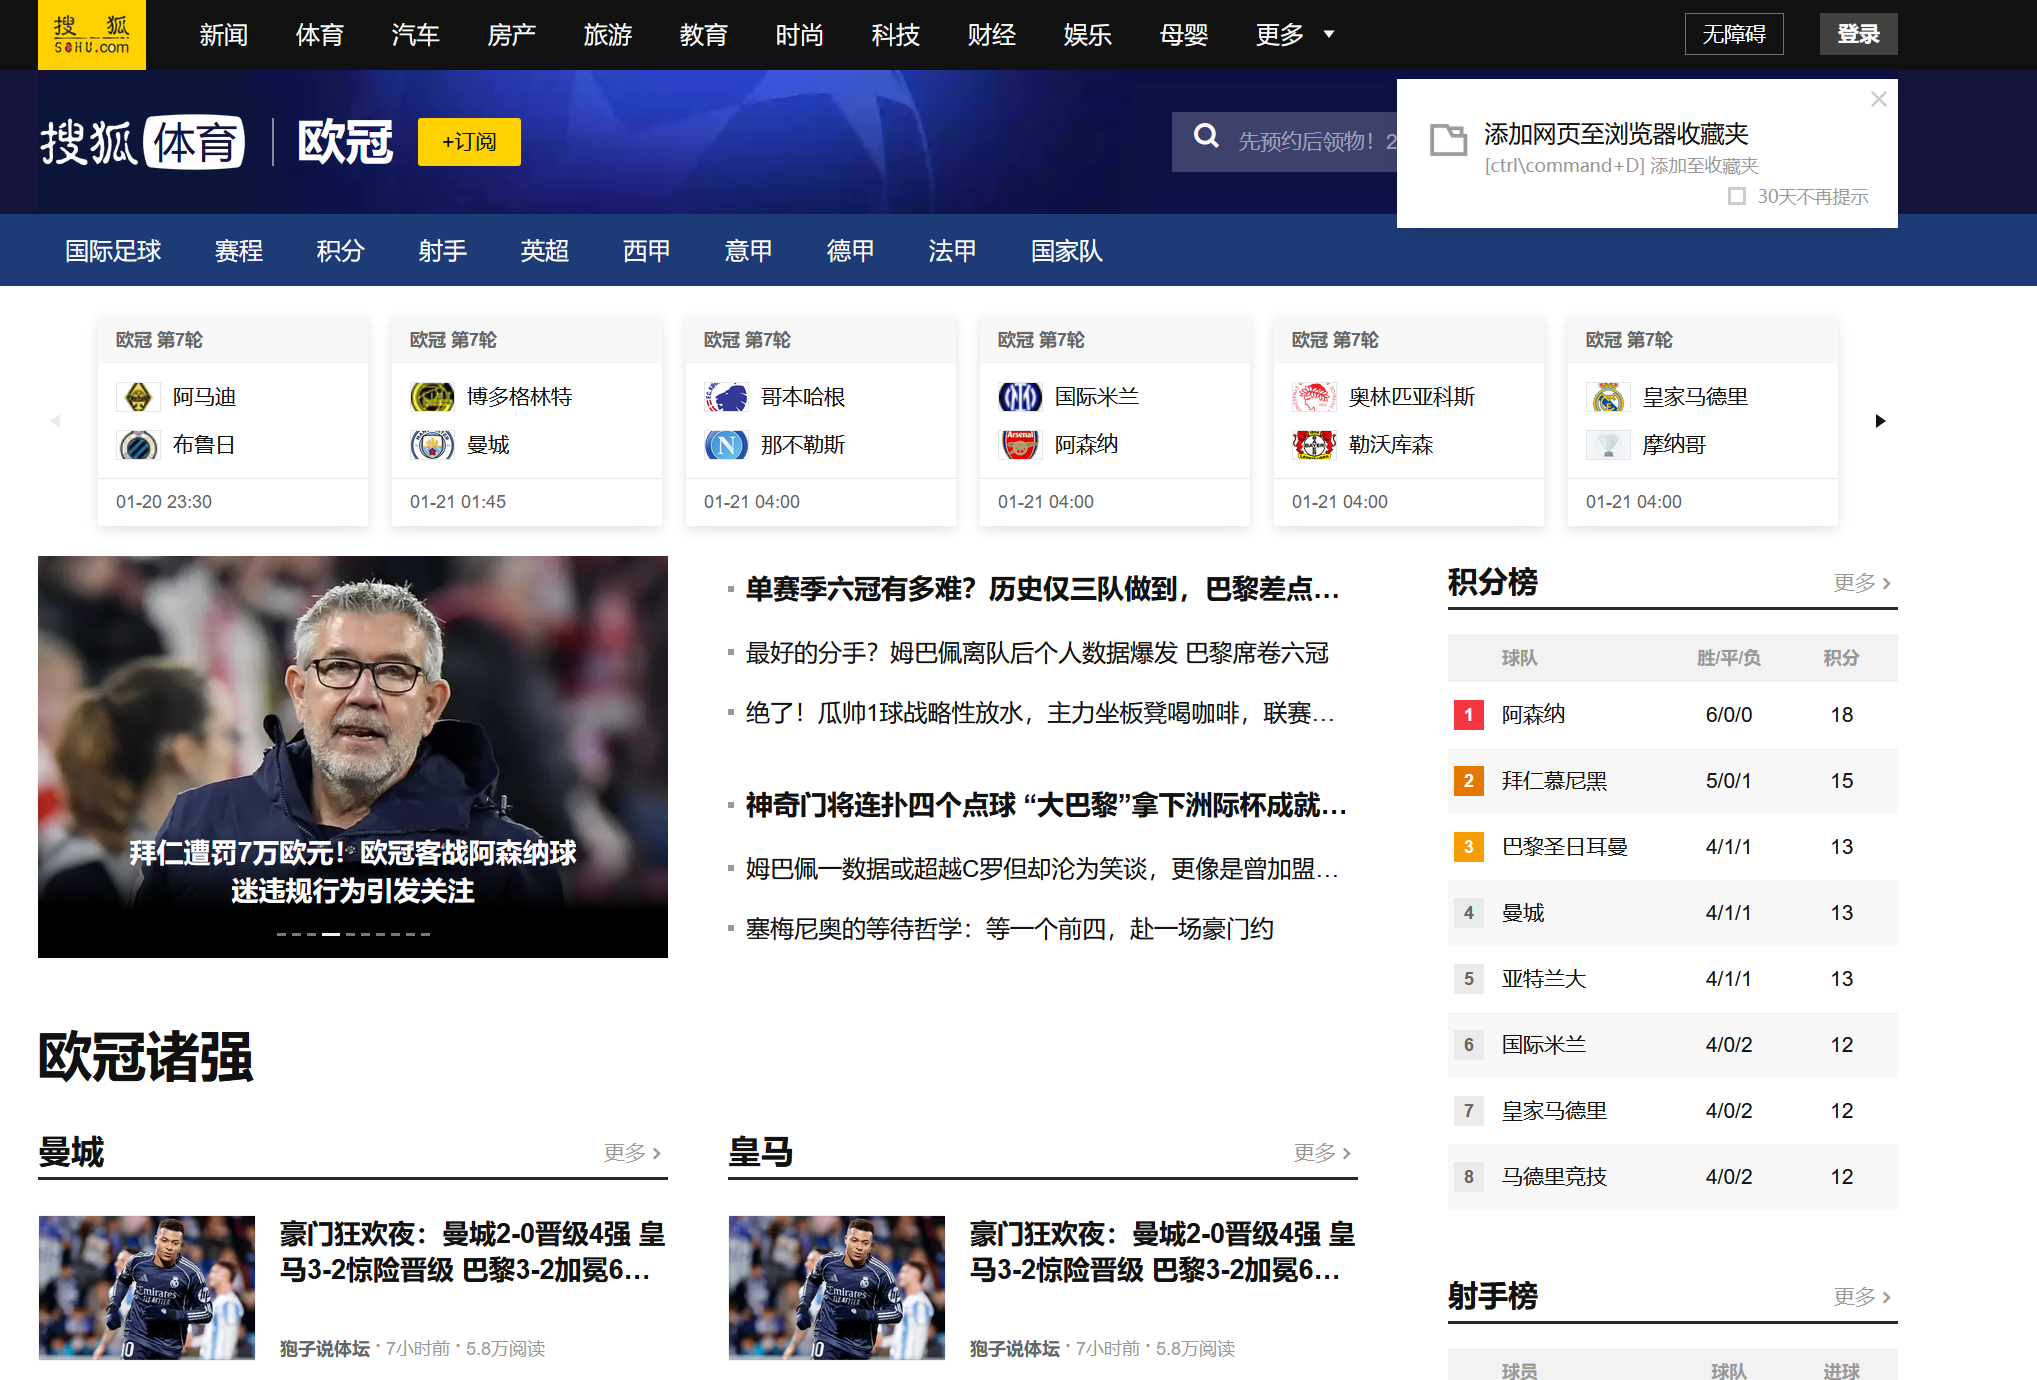Screen dimensions: 2037x1380
Task: Click the Sohu.com yellow logo
Action: [91, 35]
